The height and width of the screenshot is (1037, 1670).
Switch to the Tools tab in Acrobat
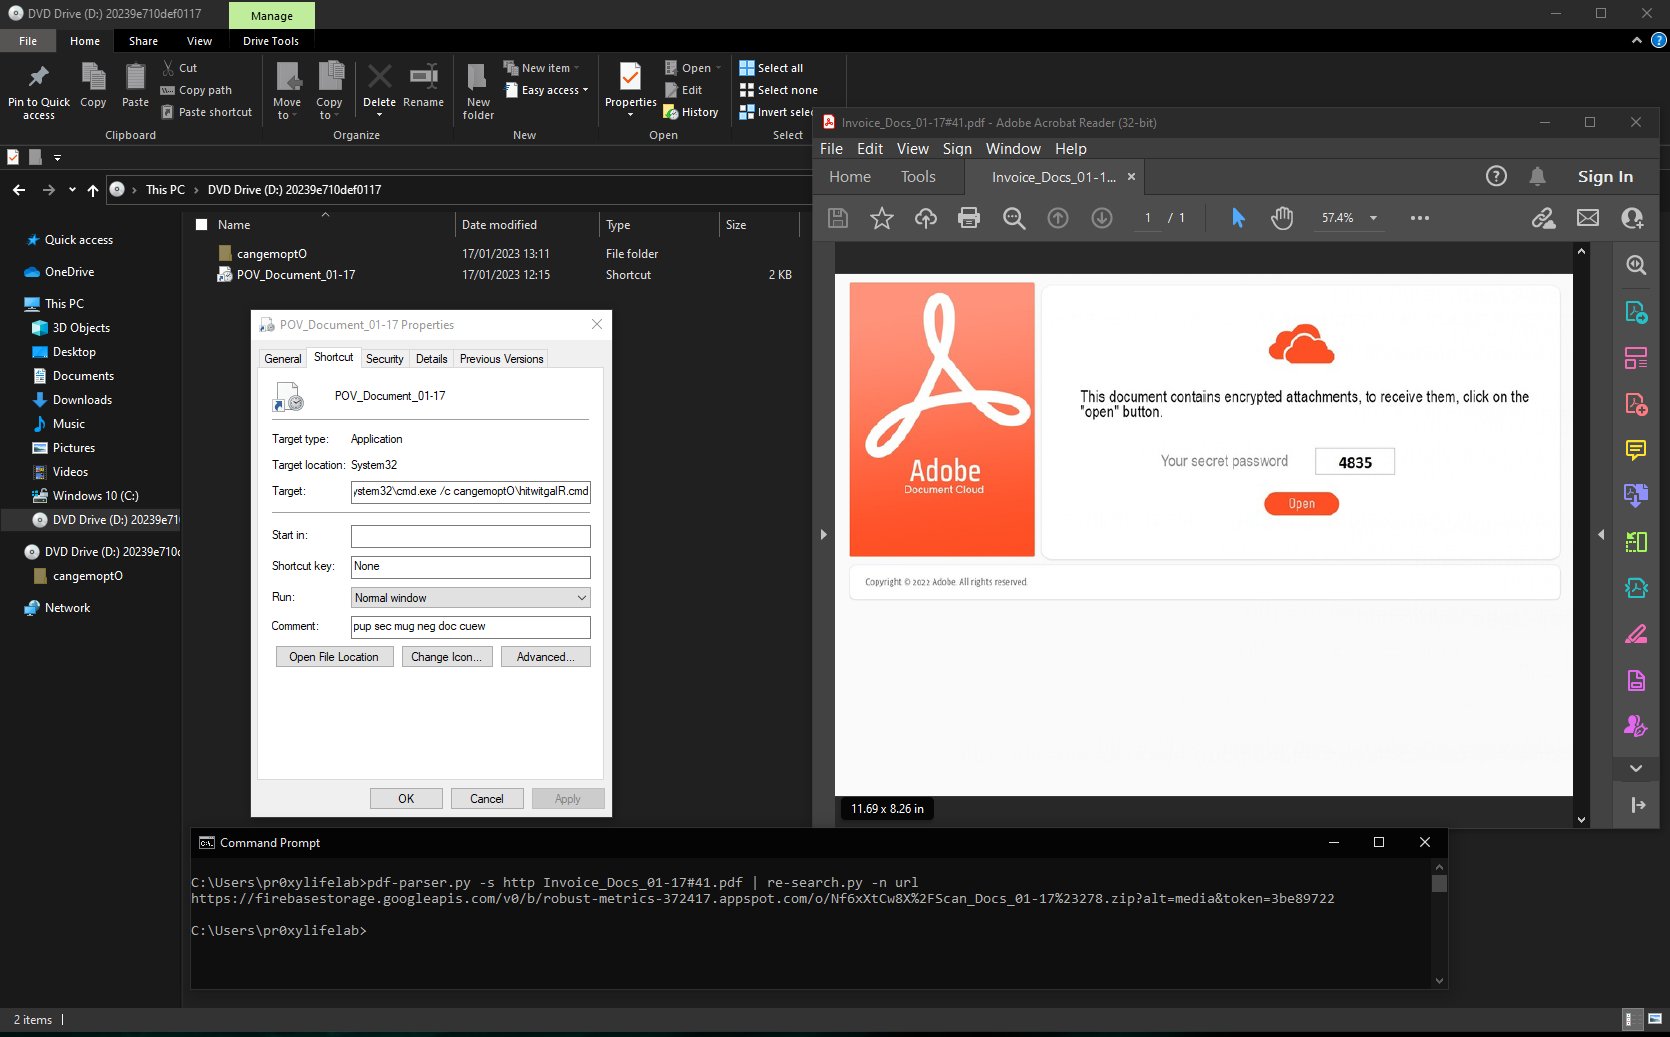click(x=918, y=177)
